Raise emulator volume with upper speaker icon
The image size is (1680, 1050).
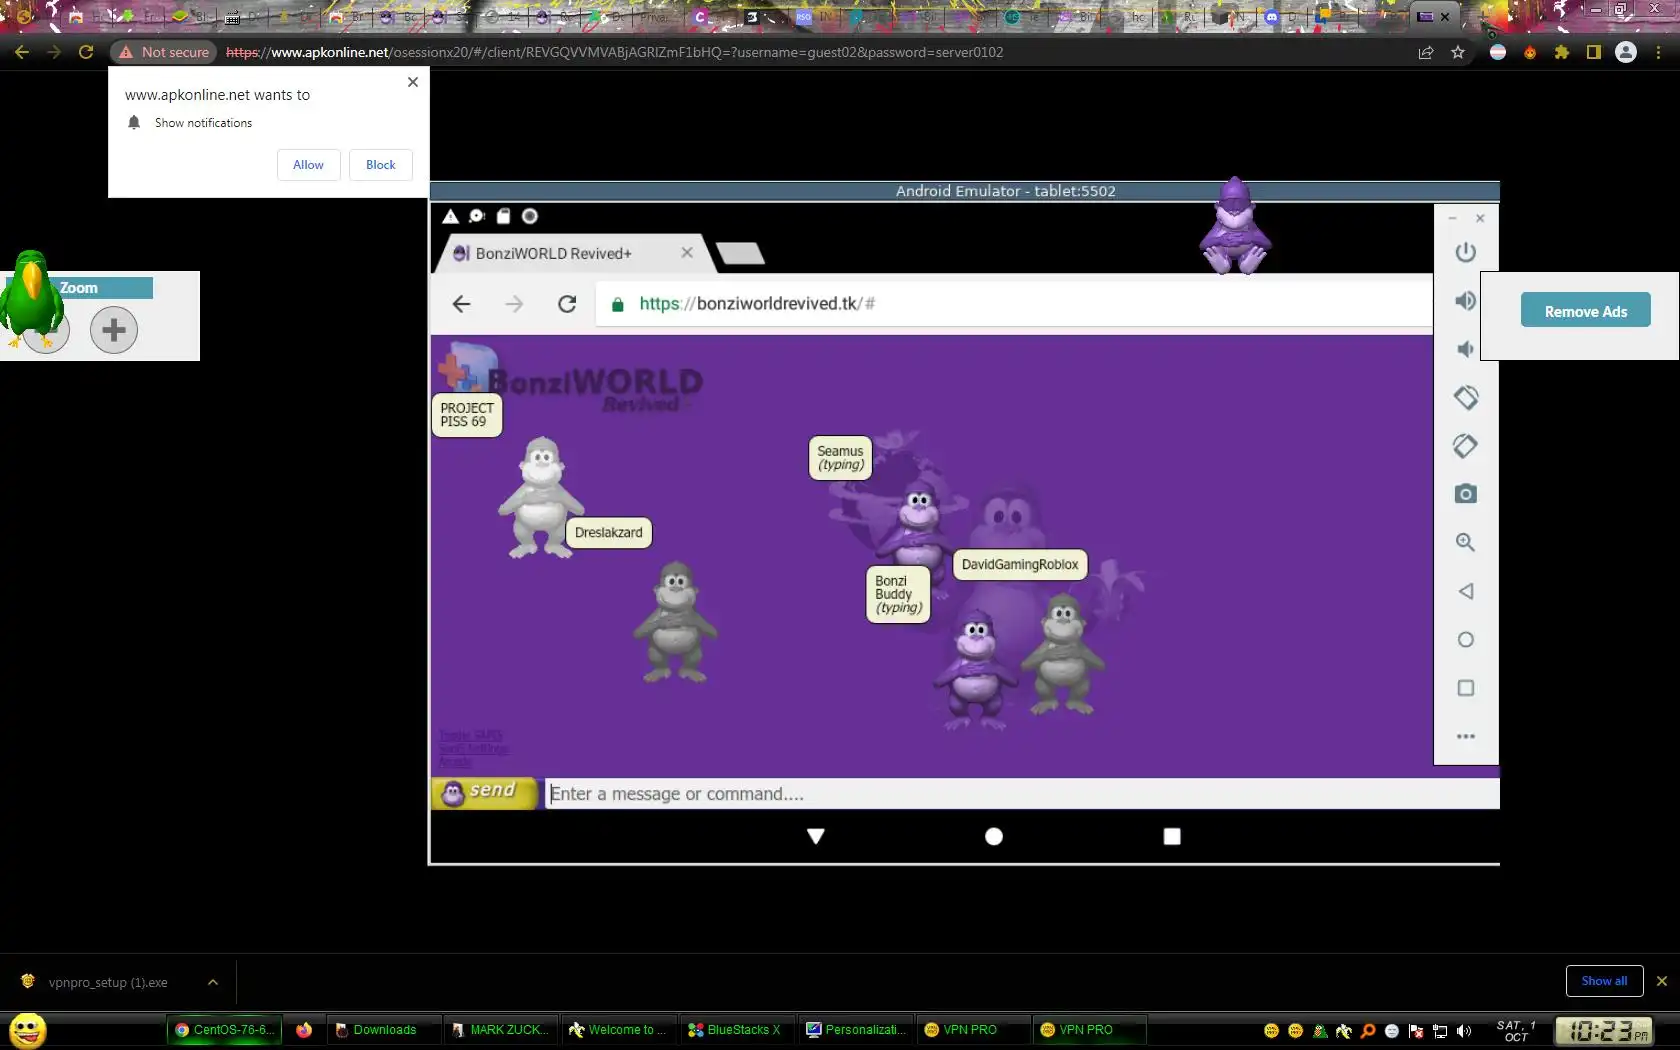click(x=1465, y=300)
